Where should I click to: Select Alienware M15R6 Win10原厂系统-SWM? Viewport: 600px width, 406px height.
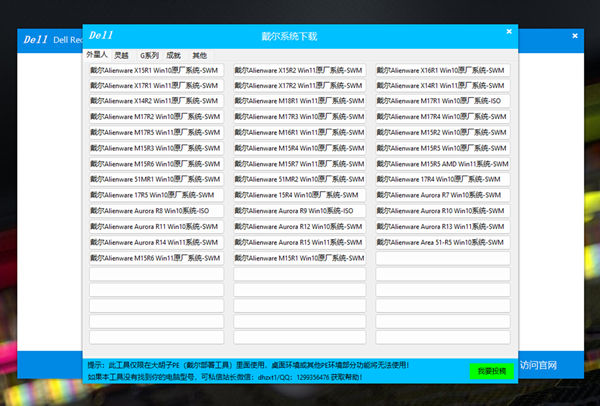(157, 163)
